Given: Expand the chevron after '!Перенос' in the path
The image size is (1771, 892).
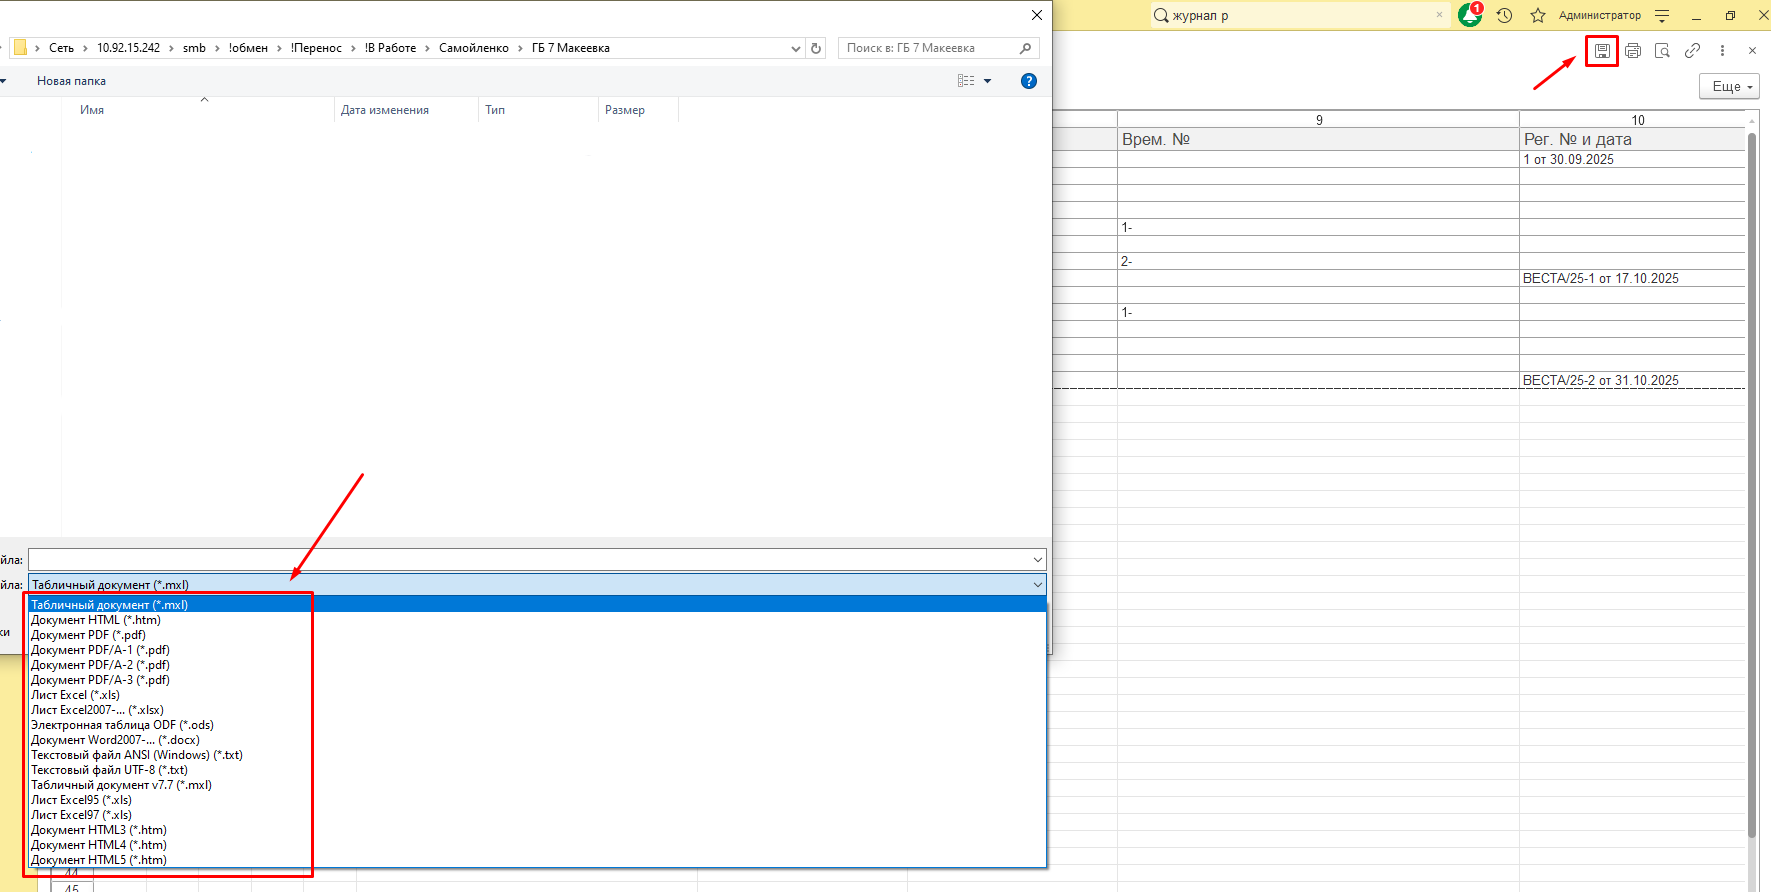Looking at the screenshot, I should click(353, 48).
